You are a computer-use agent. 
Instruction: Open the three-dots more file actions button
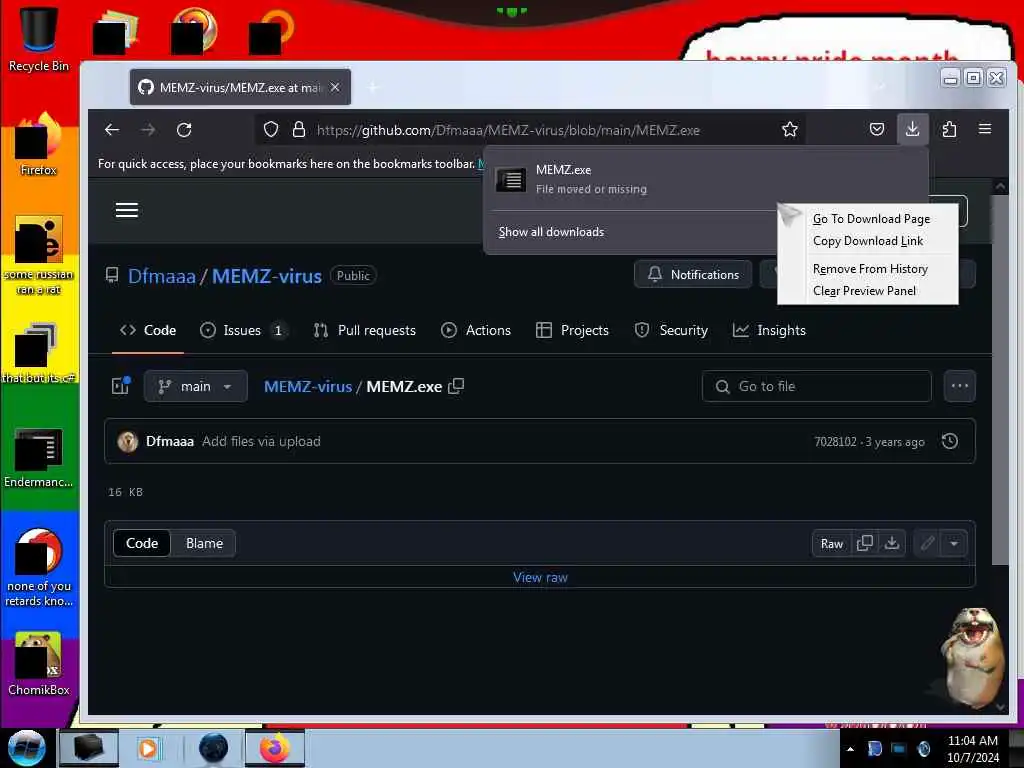pyautogui.click(x=959, y=386)
